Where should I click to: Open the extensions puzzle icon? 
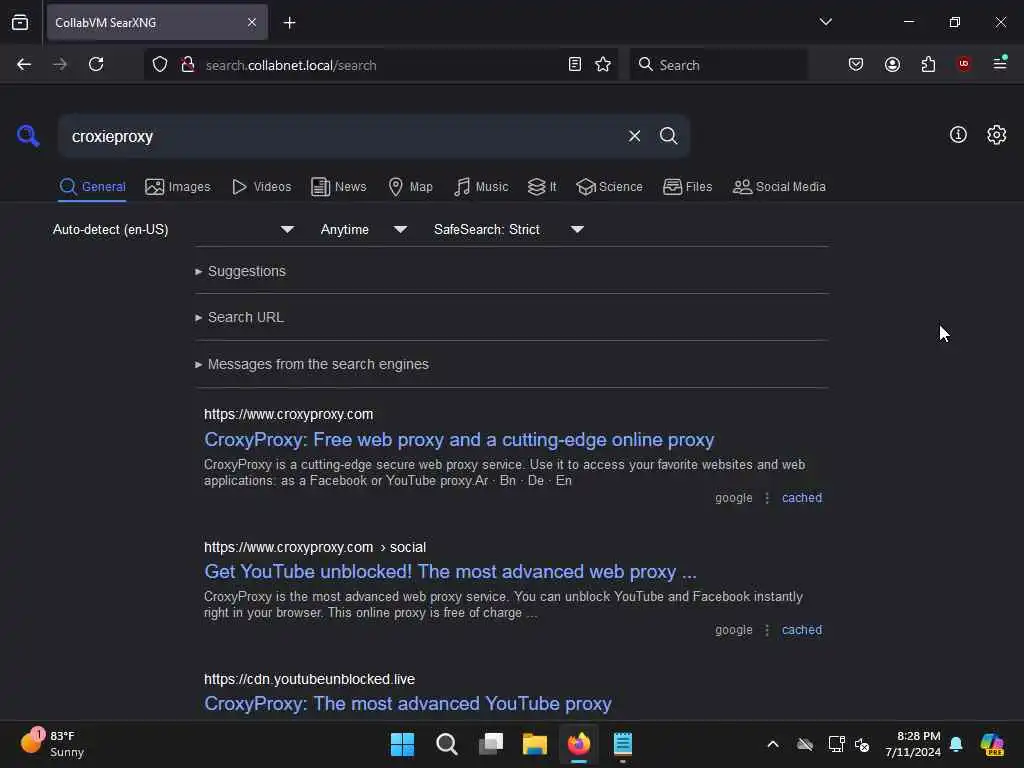coord(928,64)
